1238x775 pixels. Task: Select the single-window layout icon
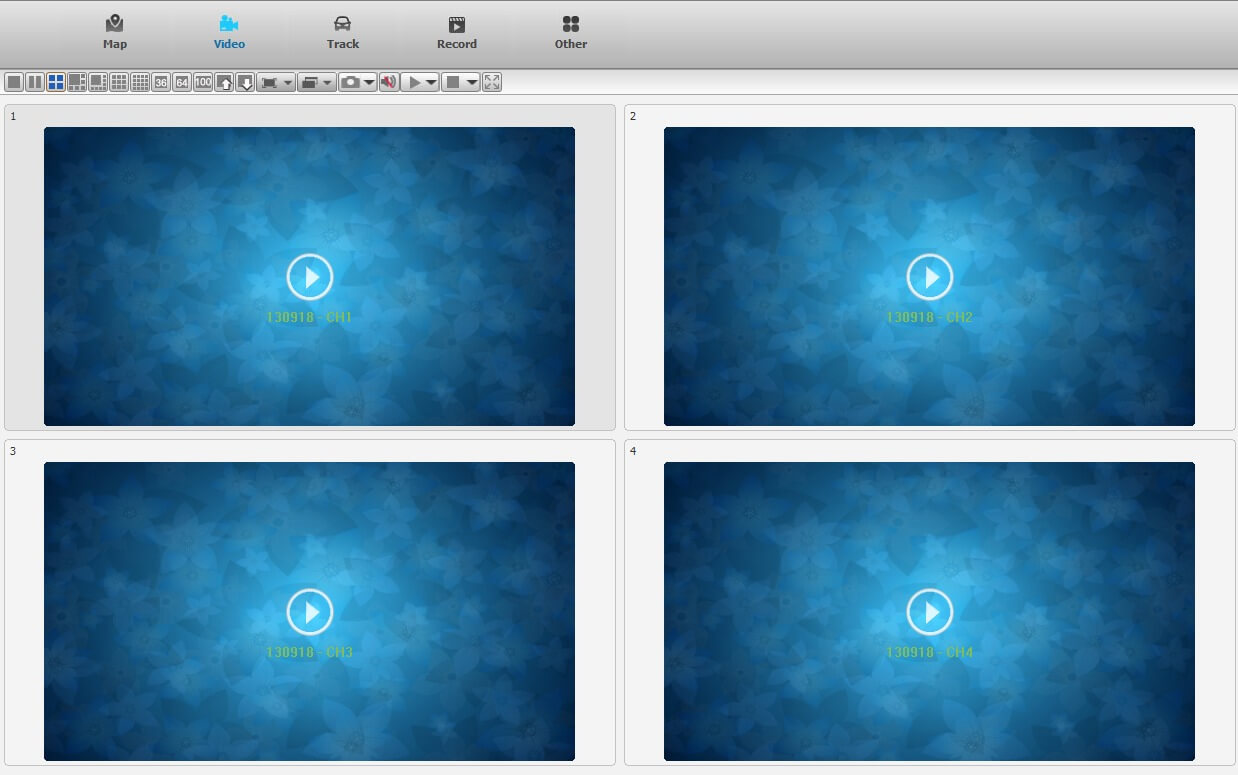pyautogui.click(x=14, y=82)
